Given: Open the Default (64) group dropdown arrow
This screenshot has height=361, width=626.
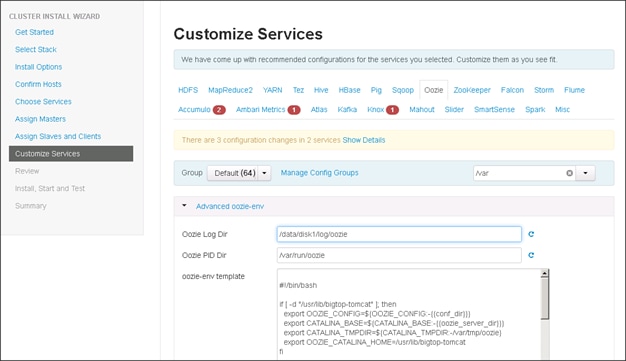Looking at the screenshot, I should click(264, 173).
